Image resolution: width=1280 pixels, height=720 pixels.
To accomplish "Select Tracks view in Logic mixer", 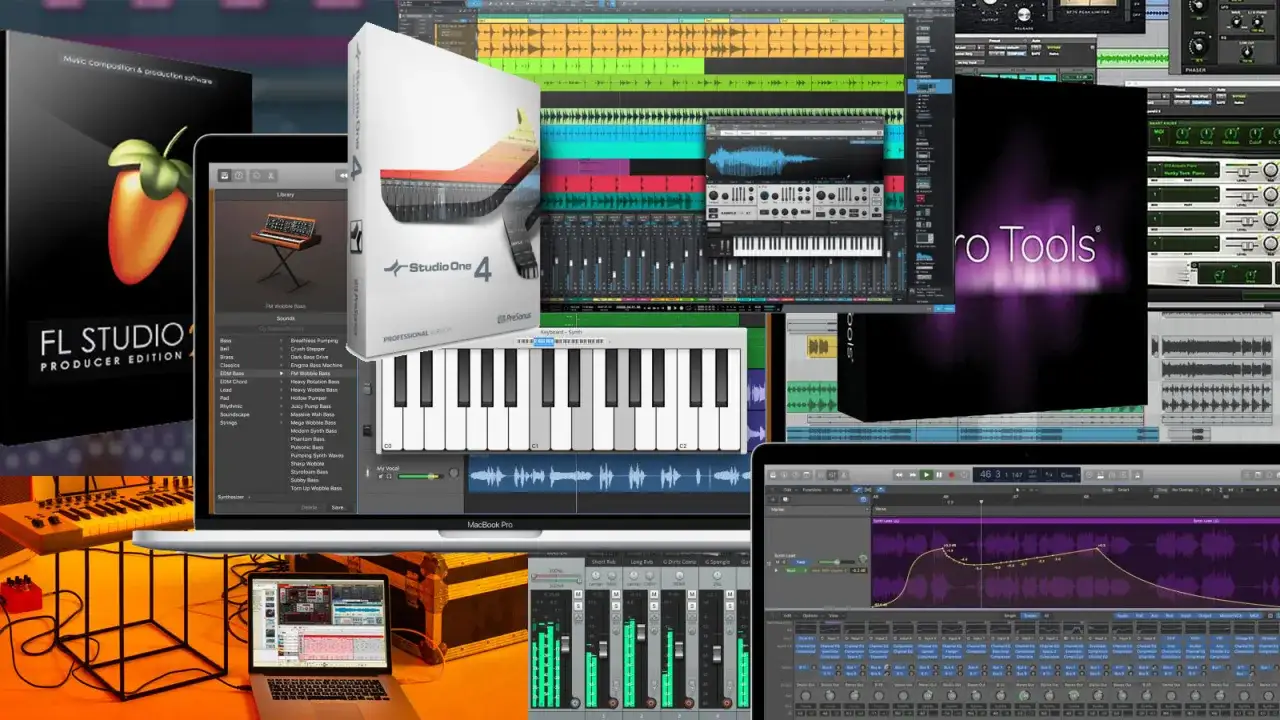I will tap(1030, 616).
